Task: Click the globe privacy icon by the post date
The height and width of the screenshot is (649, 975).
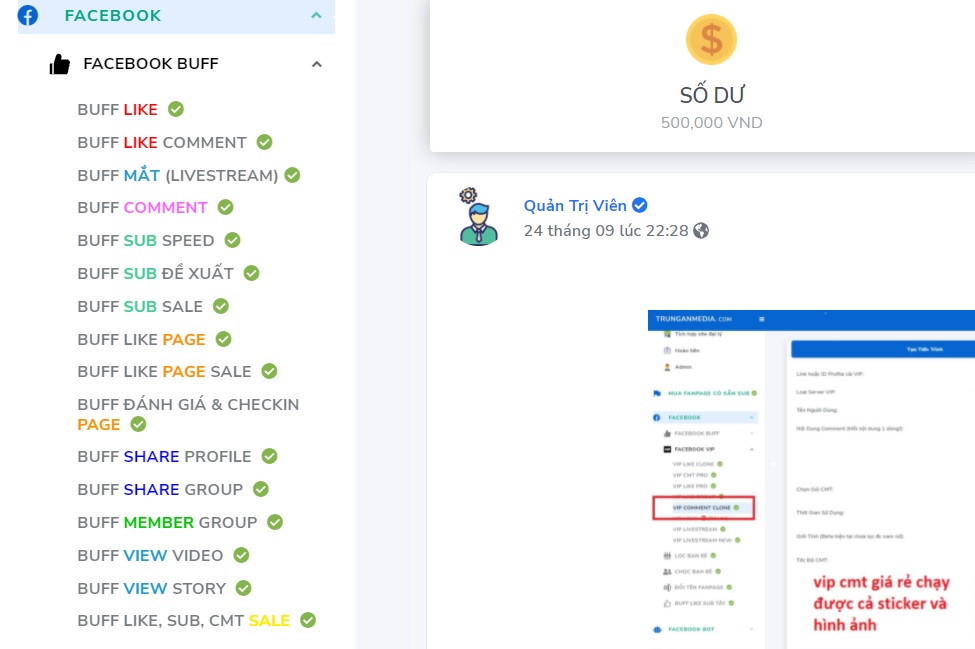Action: pos(701,231)
